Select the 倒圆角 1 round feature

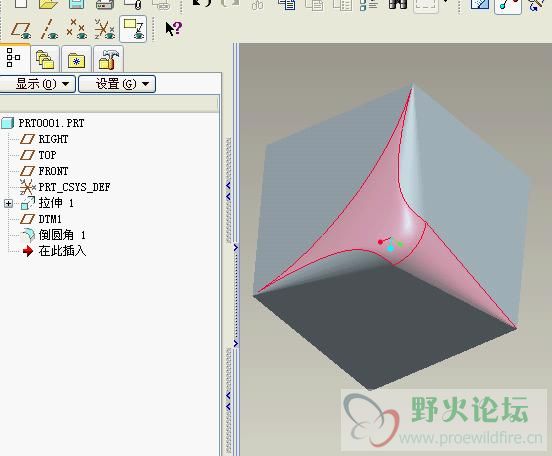[62, 235]
